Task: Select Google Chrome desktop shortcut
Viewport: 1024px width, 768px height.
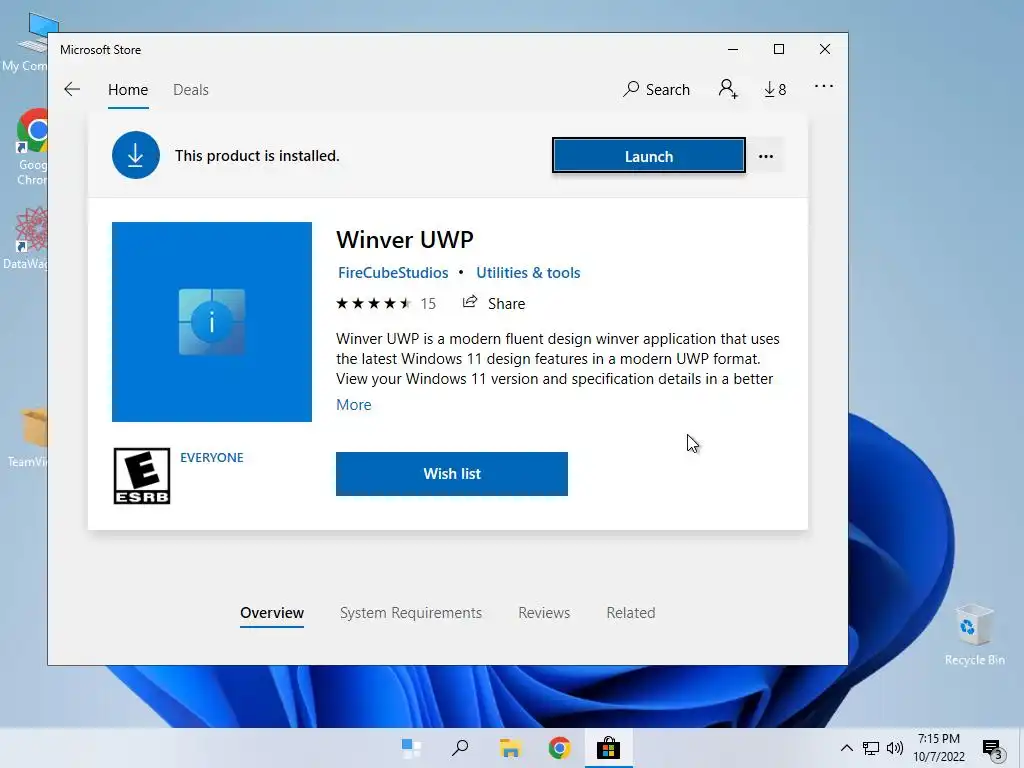Action: [33, 148]
